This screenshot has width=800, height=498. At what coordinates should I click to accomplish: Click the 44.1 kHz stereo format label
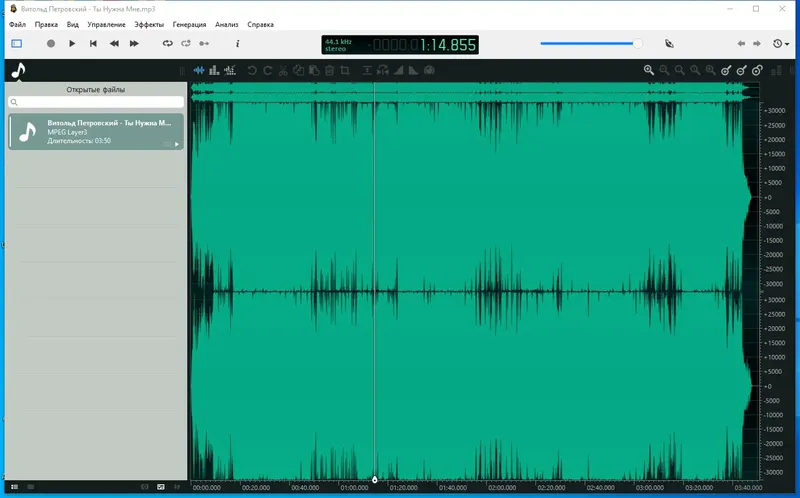[338, 45]
